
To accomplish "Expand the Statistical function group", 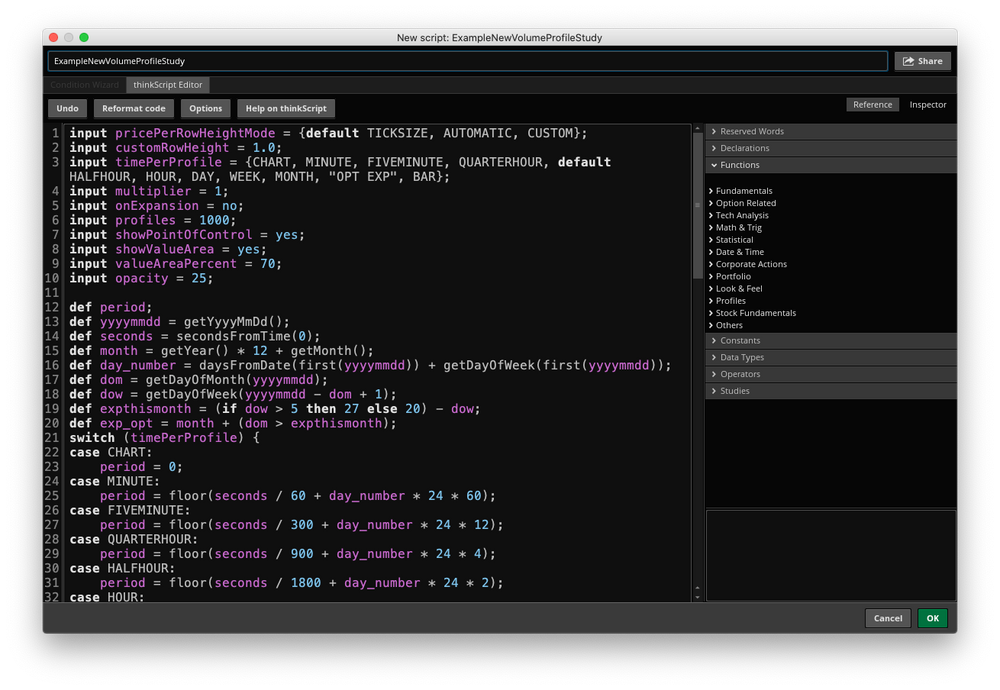I will coord(734,240).
